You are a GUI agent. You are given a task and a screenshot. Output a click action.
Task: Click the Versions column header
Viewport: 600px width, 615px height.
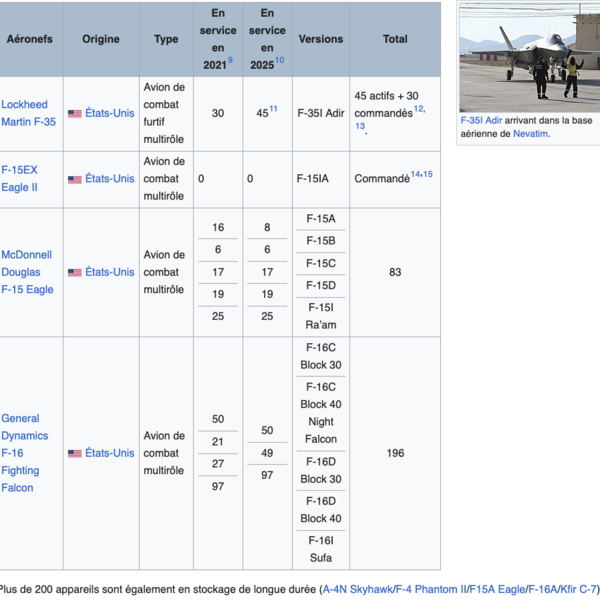[x=321, y=39]
